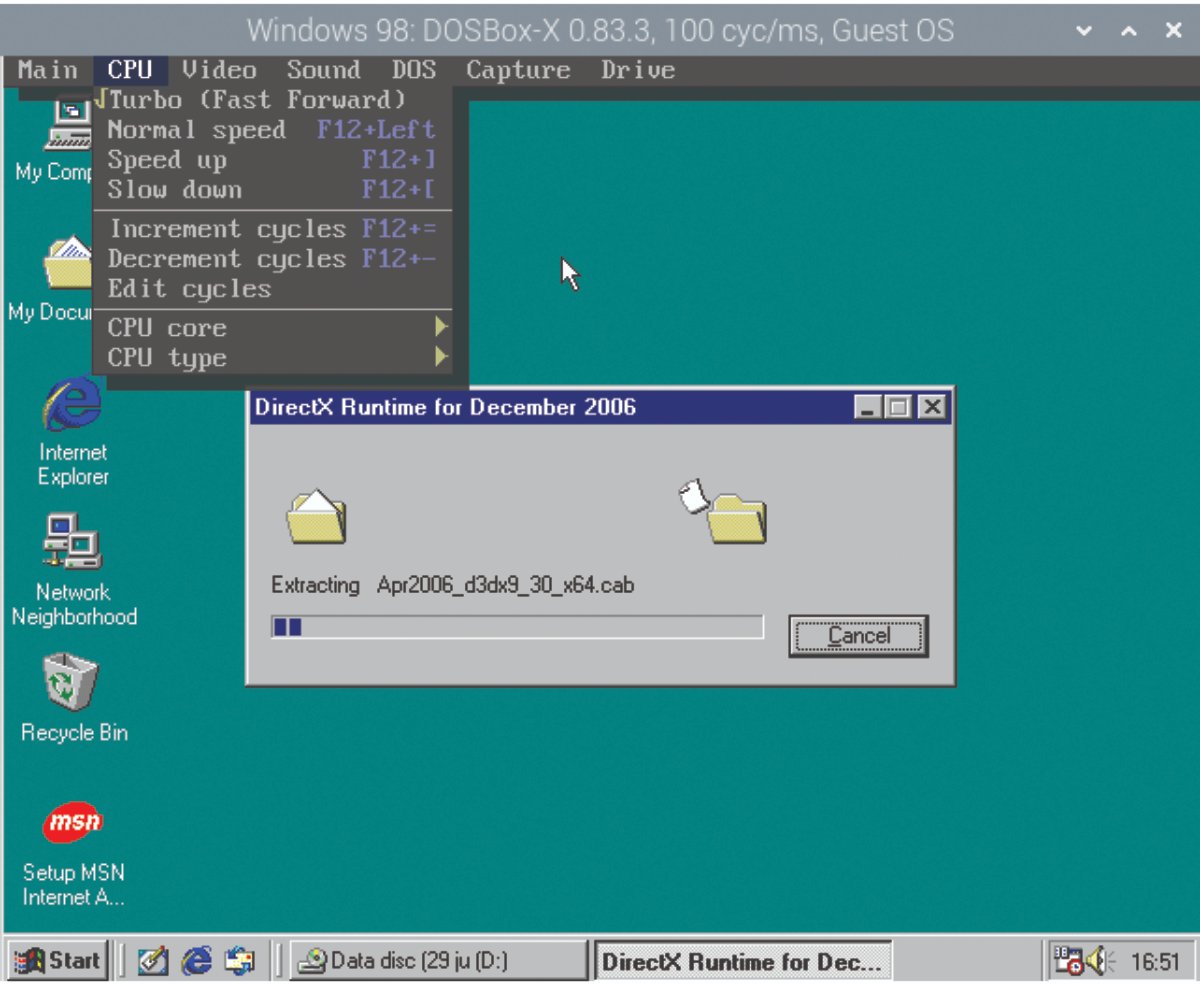Cancel the DirectX extraction
This screenshot has width=1200, height=985.
[858, 636]
